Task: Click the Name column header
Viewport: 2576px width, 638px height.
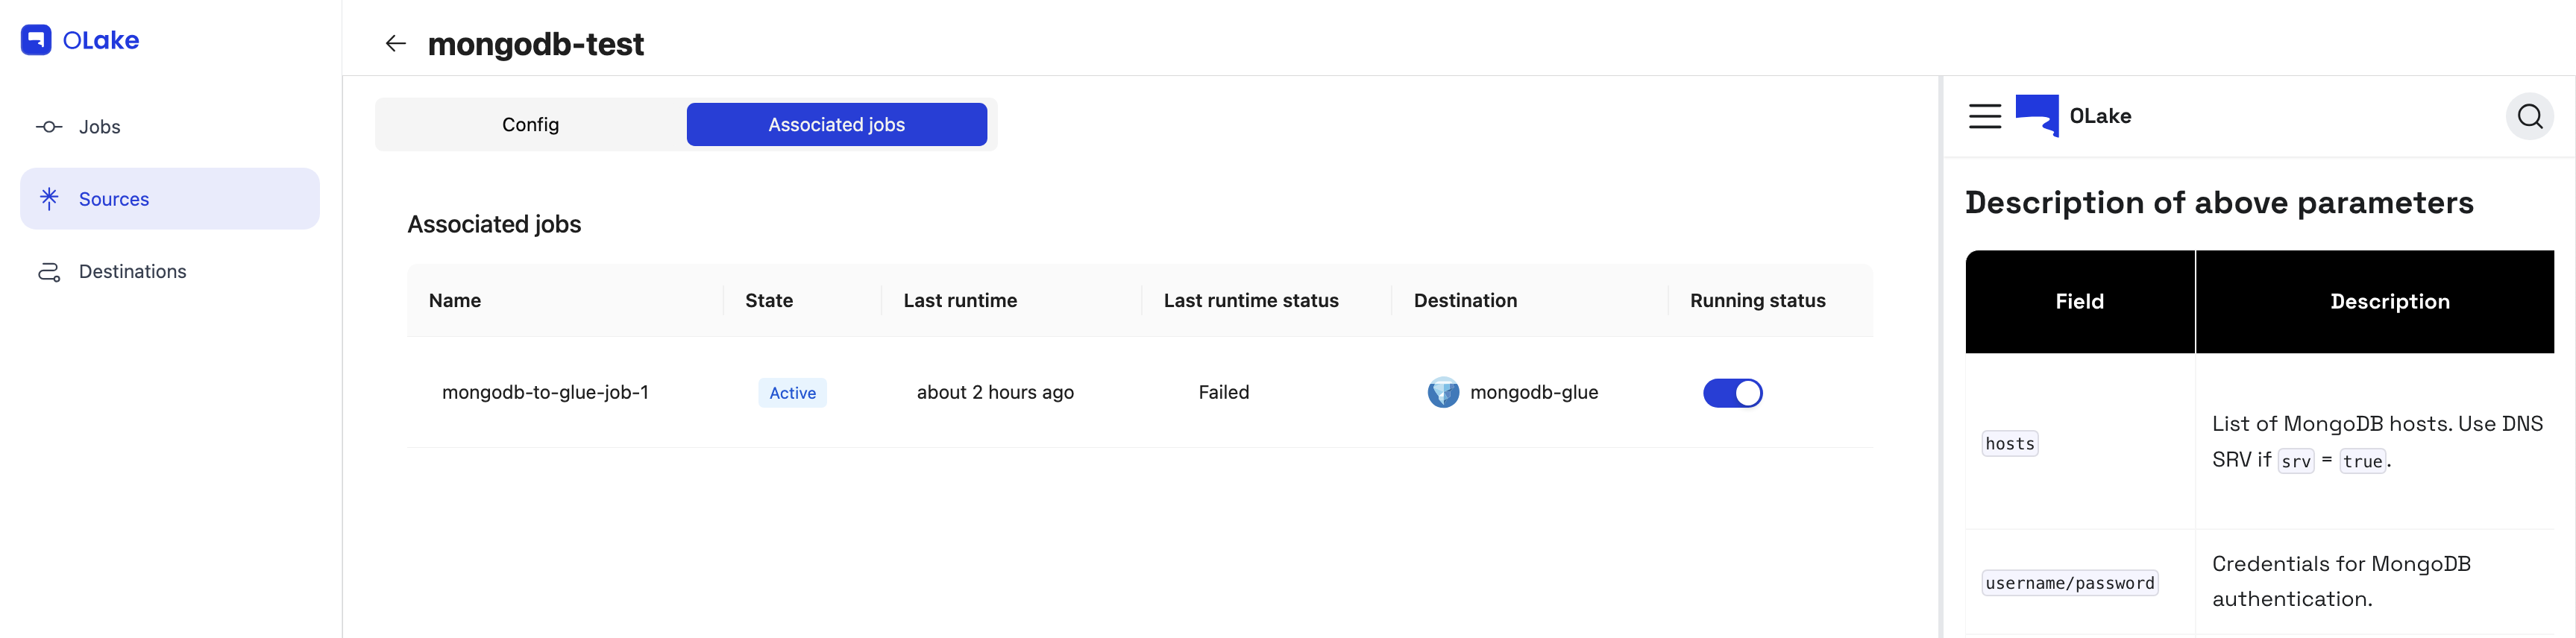Action: pos(455,300)
